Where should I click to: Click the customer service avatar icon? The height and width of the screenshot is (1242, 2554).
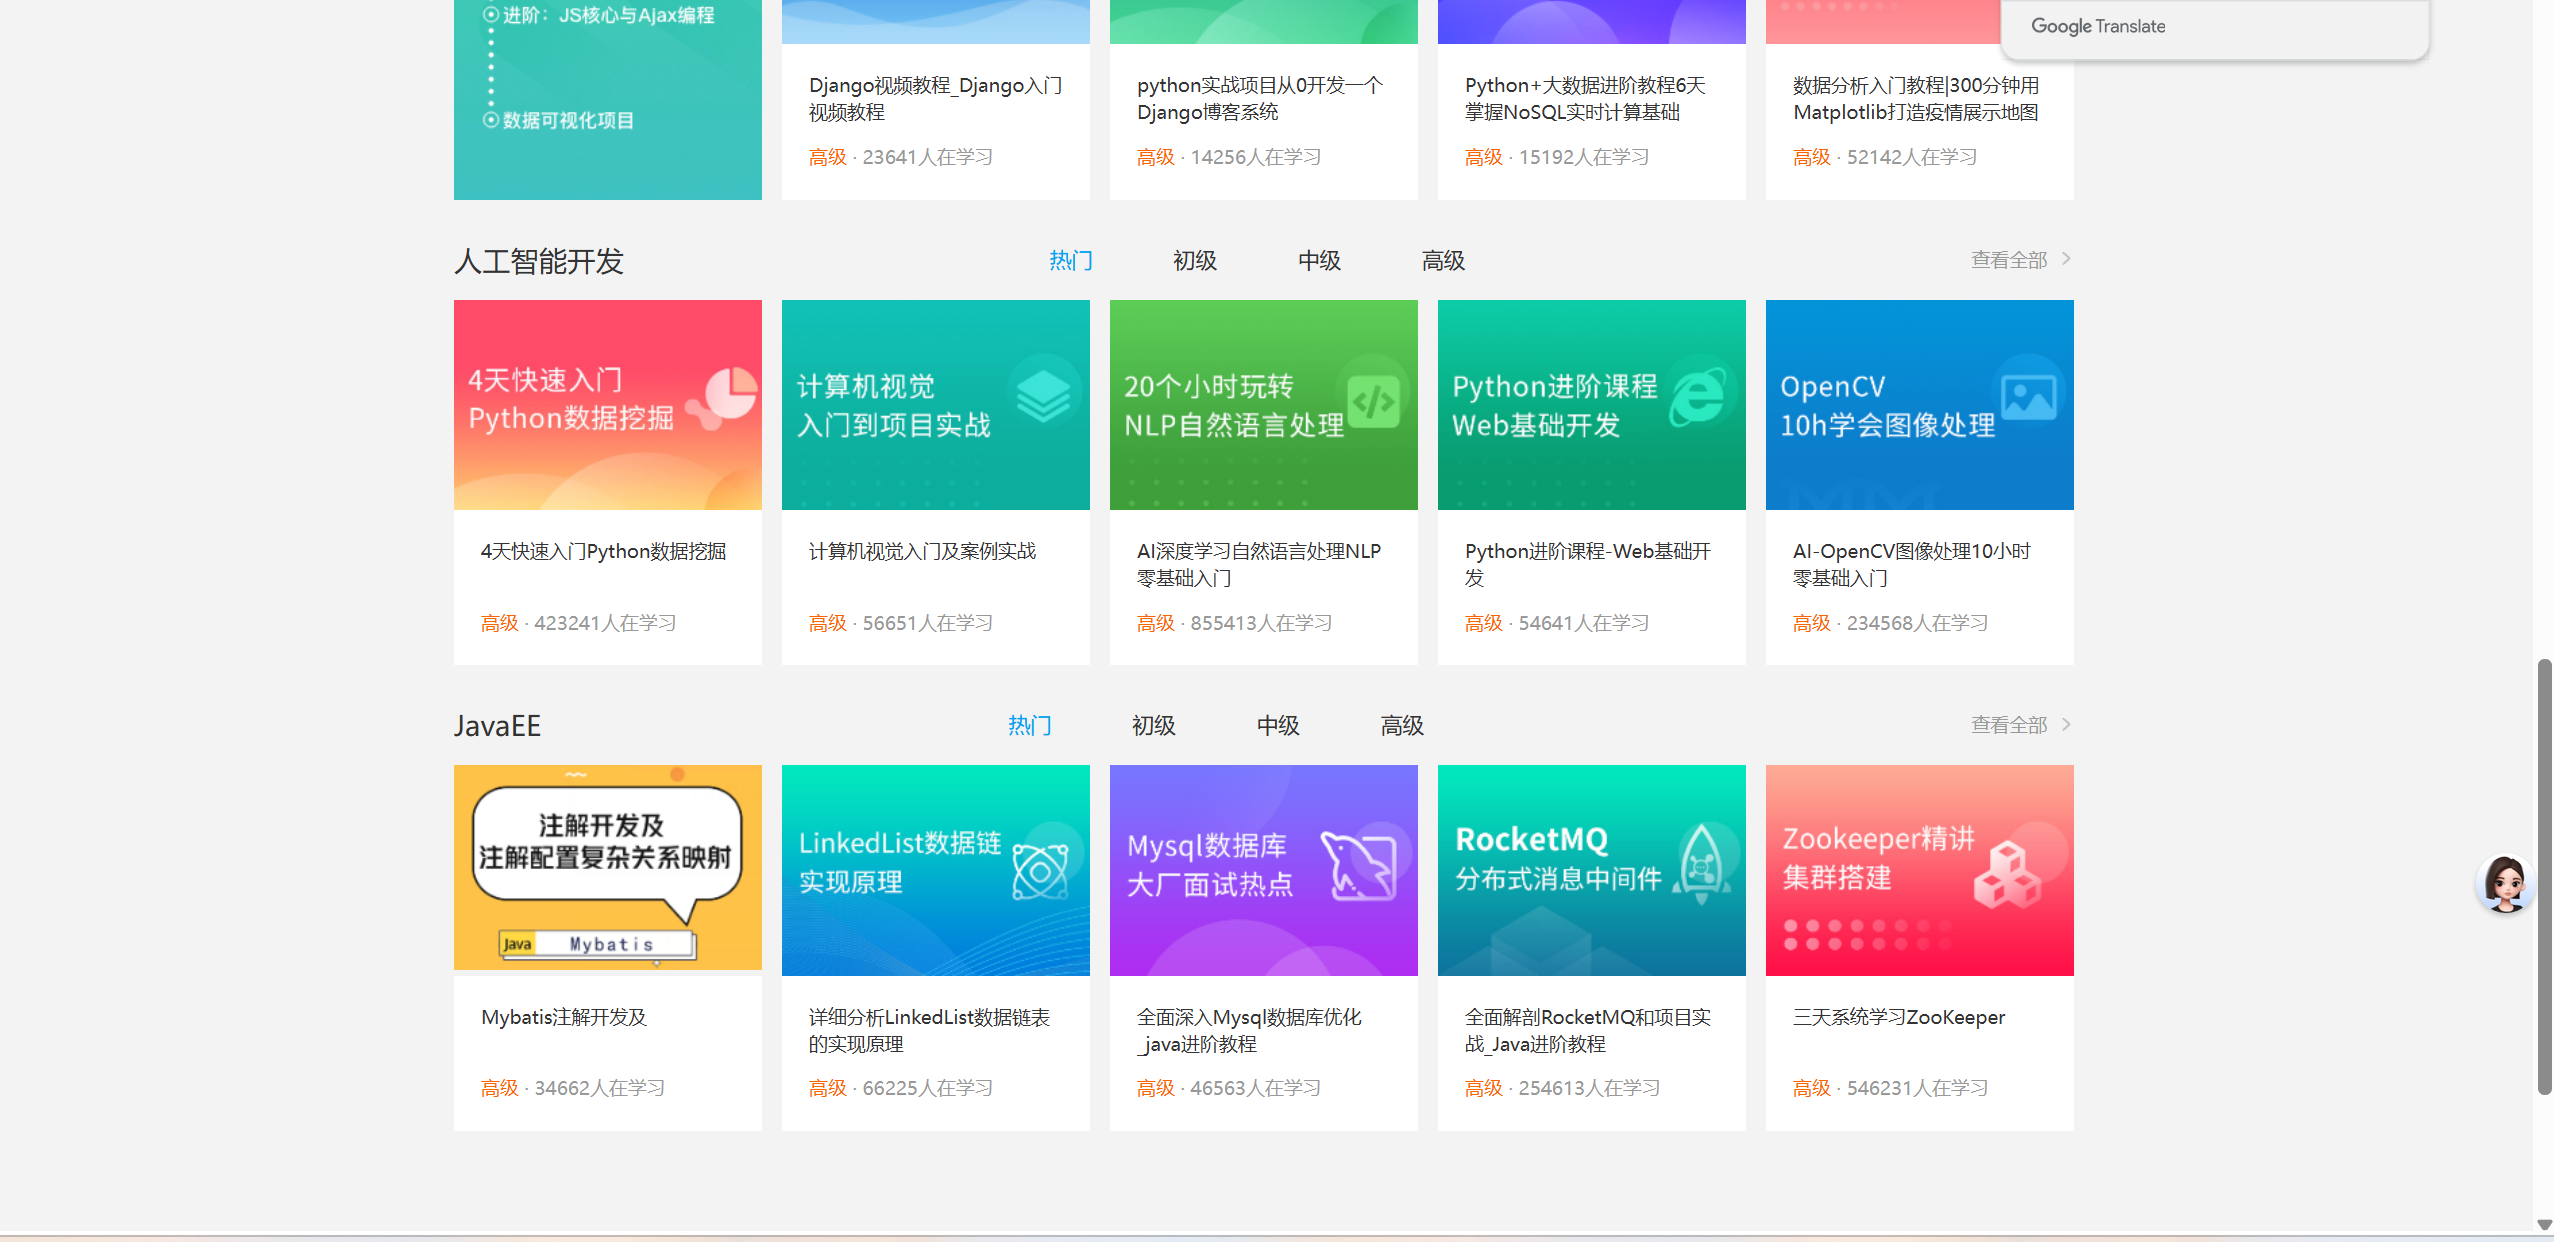coord(2506,883)
